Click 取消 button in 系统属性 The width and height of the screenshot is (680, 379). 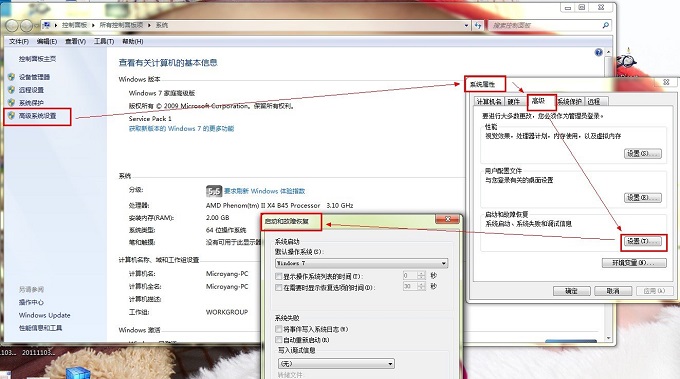[612, 291]
